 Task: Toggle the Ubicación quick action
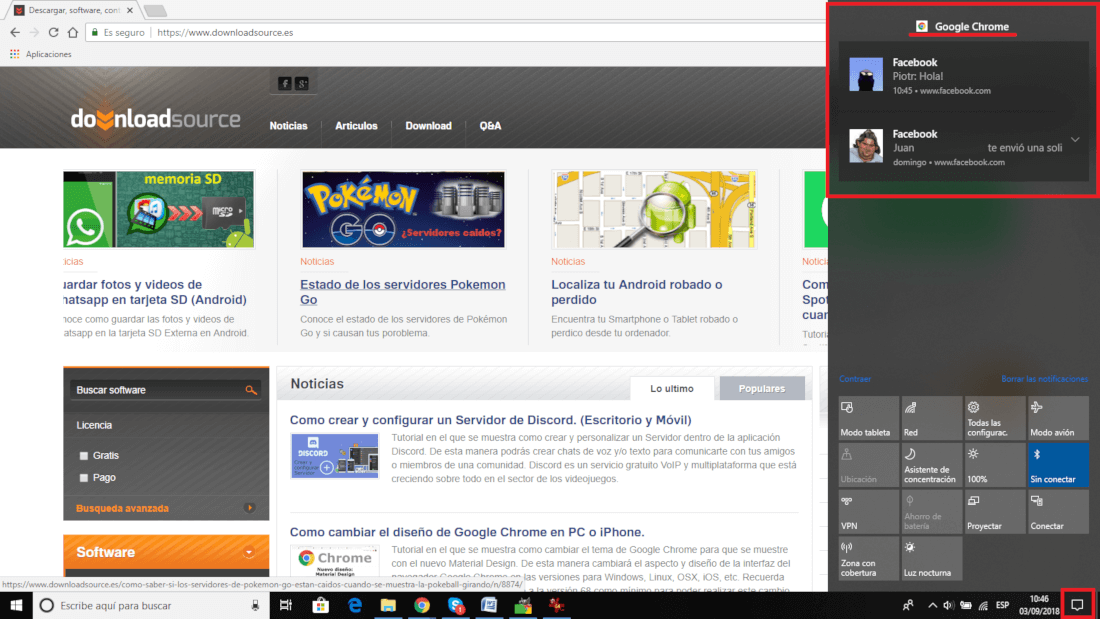tap(868, 465)
